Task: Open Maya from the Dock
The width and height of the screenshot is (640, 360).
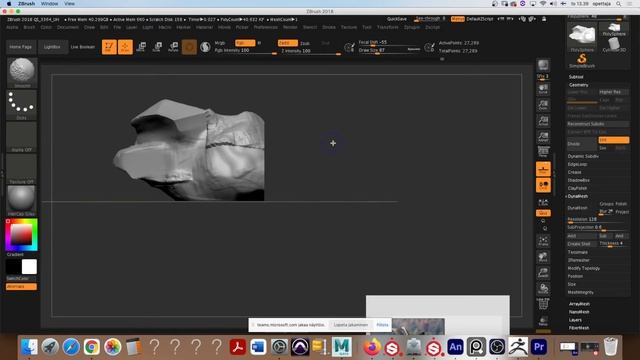Action: tap(342, 347)
